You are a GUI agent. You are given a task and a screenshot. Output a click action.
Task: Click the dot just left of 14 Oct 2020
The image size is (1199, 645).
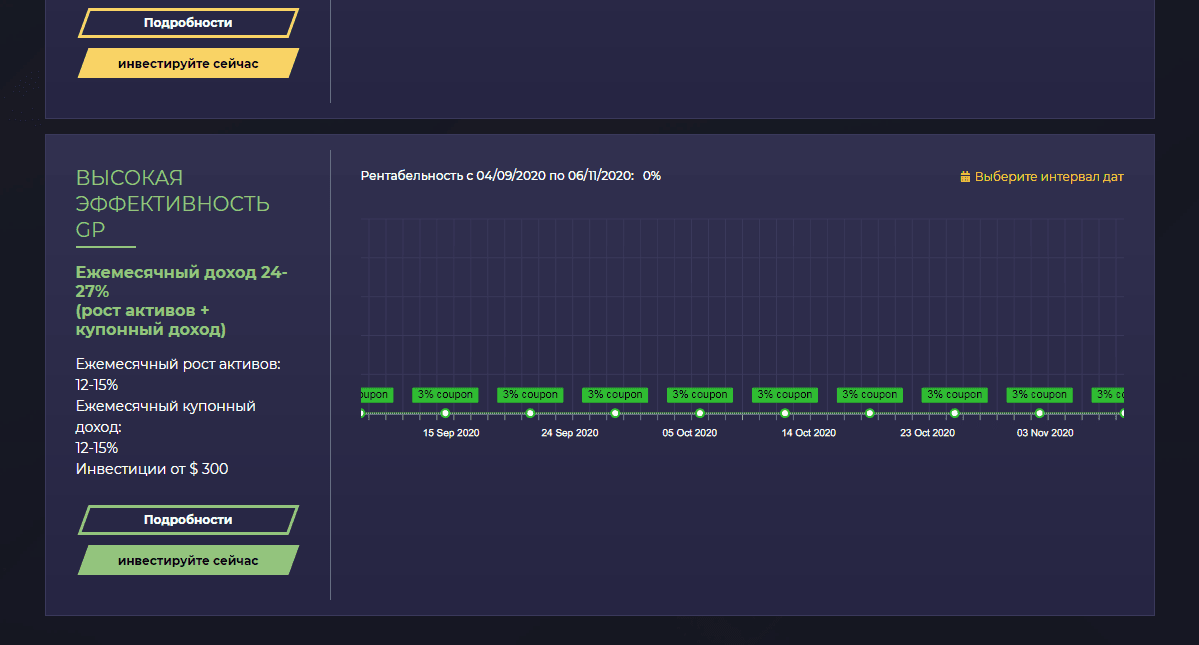click(785, 413)
